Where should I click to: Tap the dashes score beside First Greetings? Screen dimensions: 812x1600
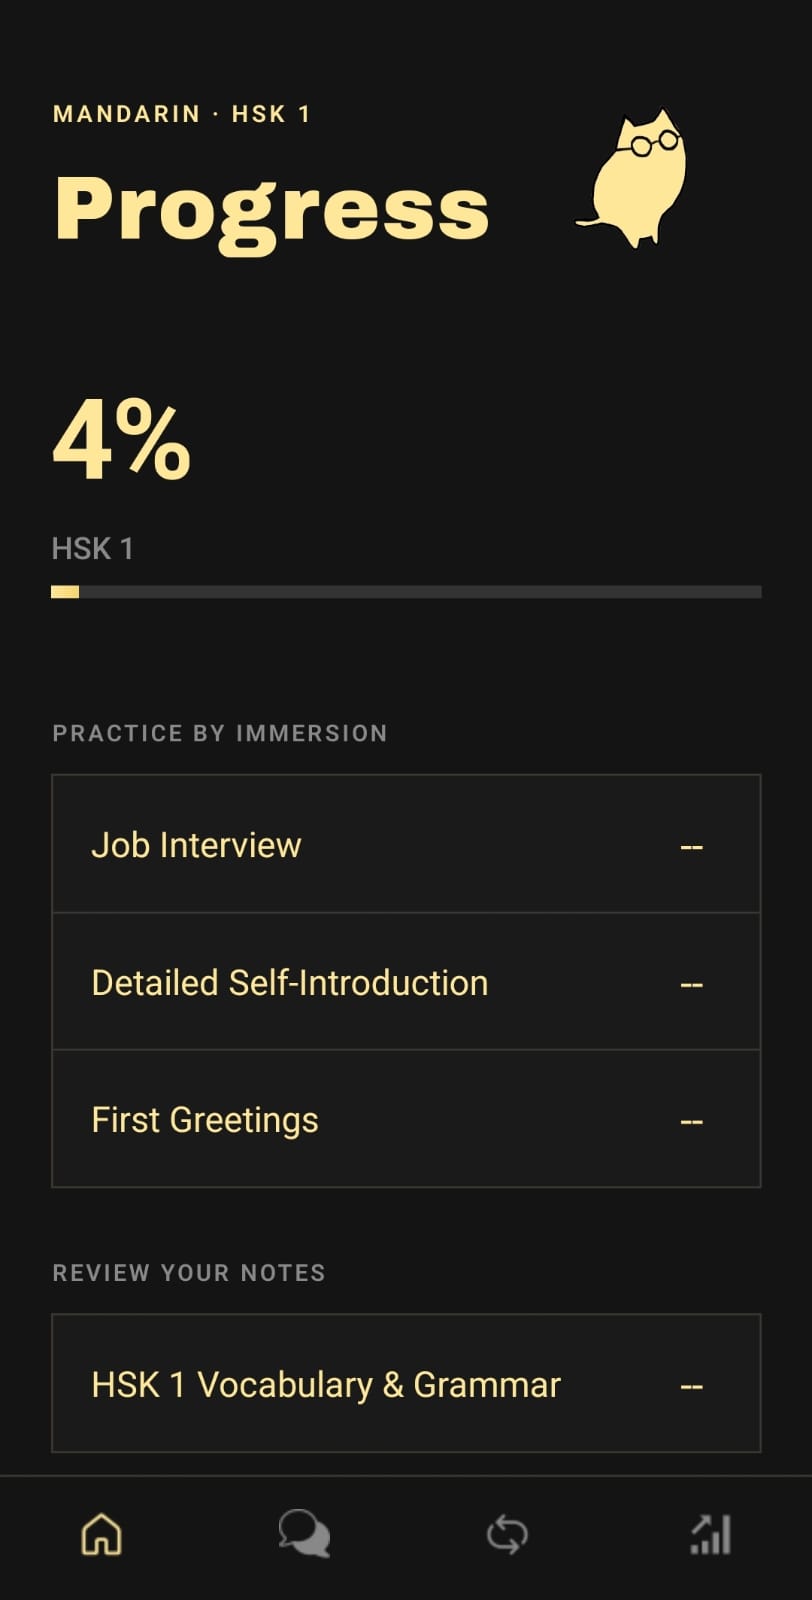click(692, 1121)
